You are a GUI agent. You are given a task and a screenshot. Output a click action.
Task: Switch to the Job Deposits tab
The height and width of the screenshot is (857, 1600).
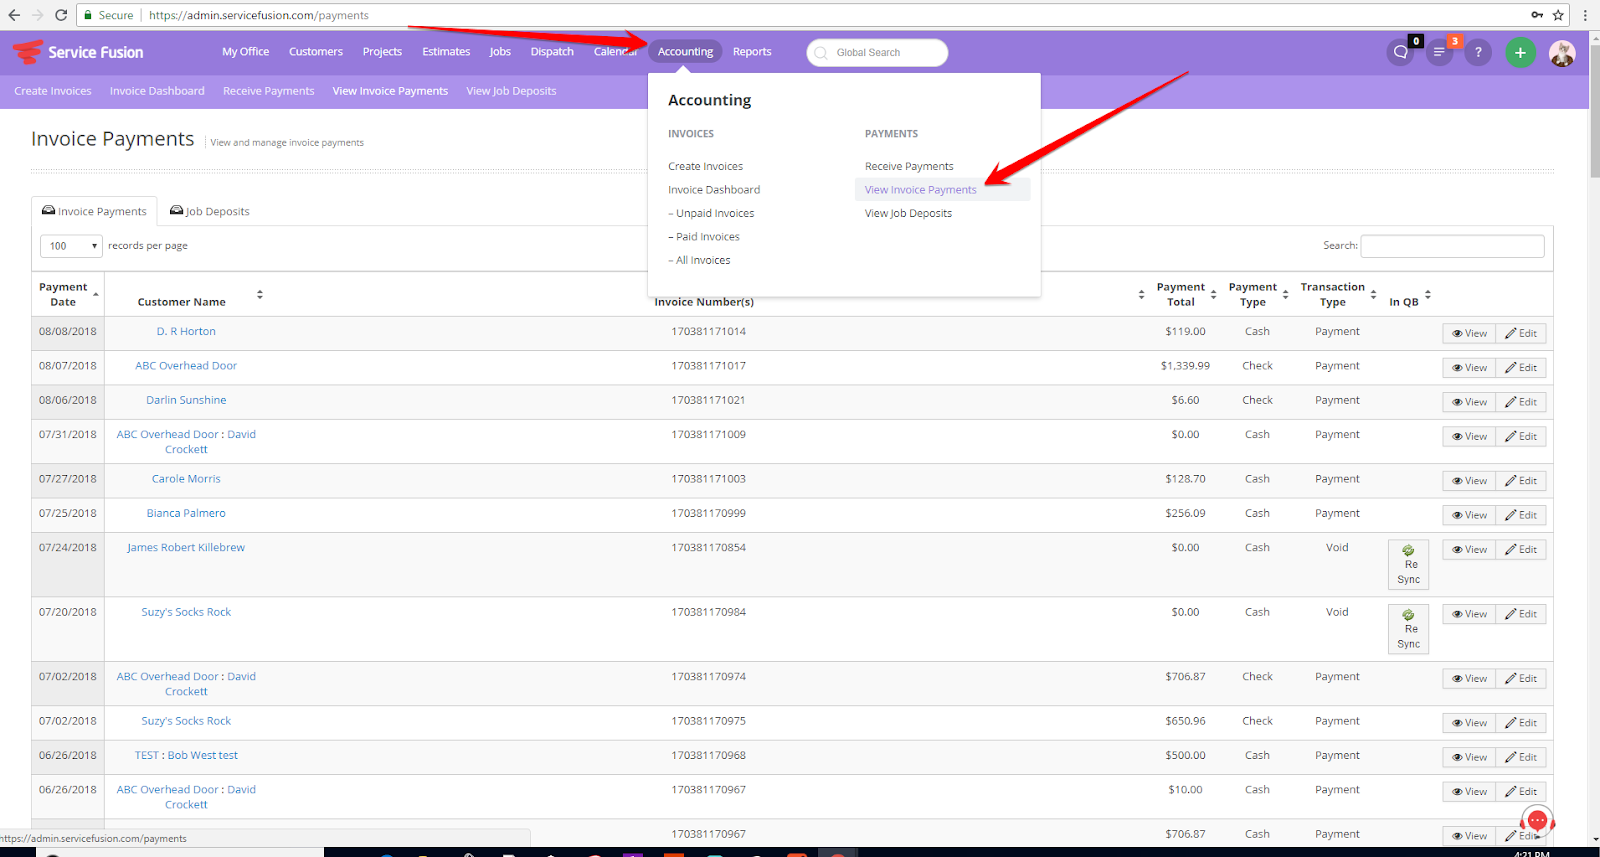click(210, 212)
